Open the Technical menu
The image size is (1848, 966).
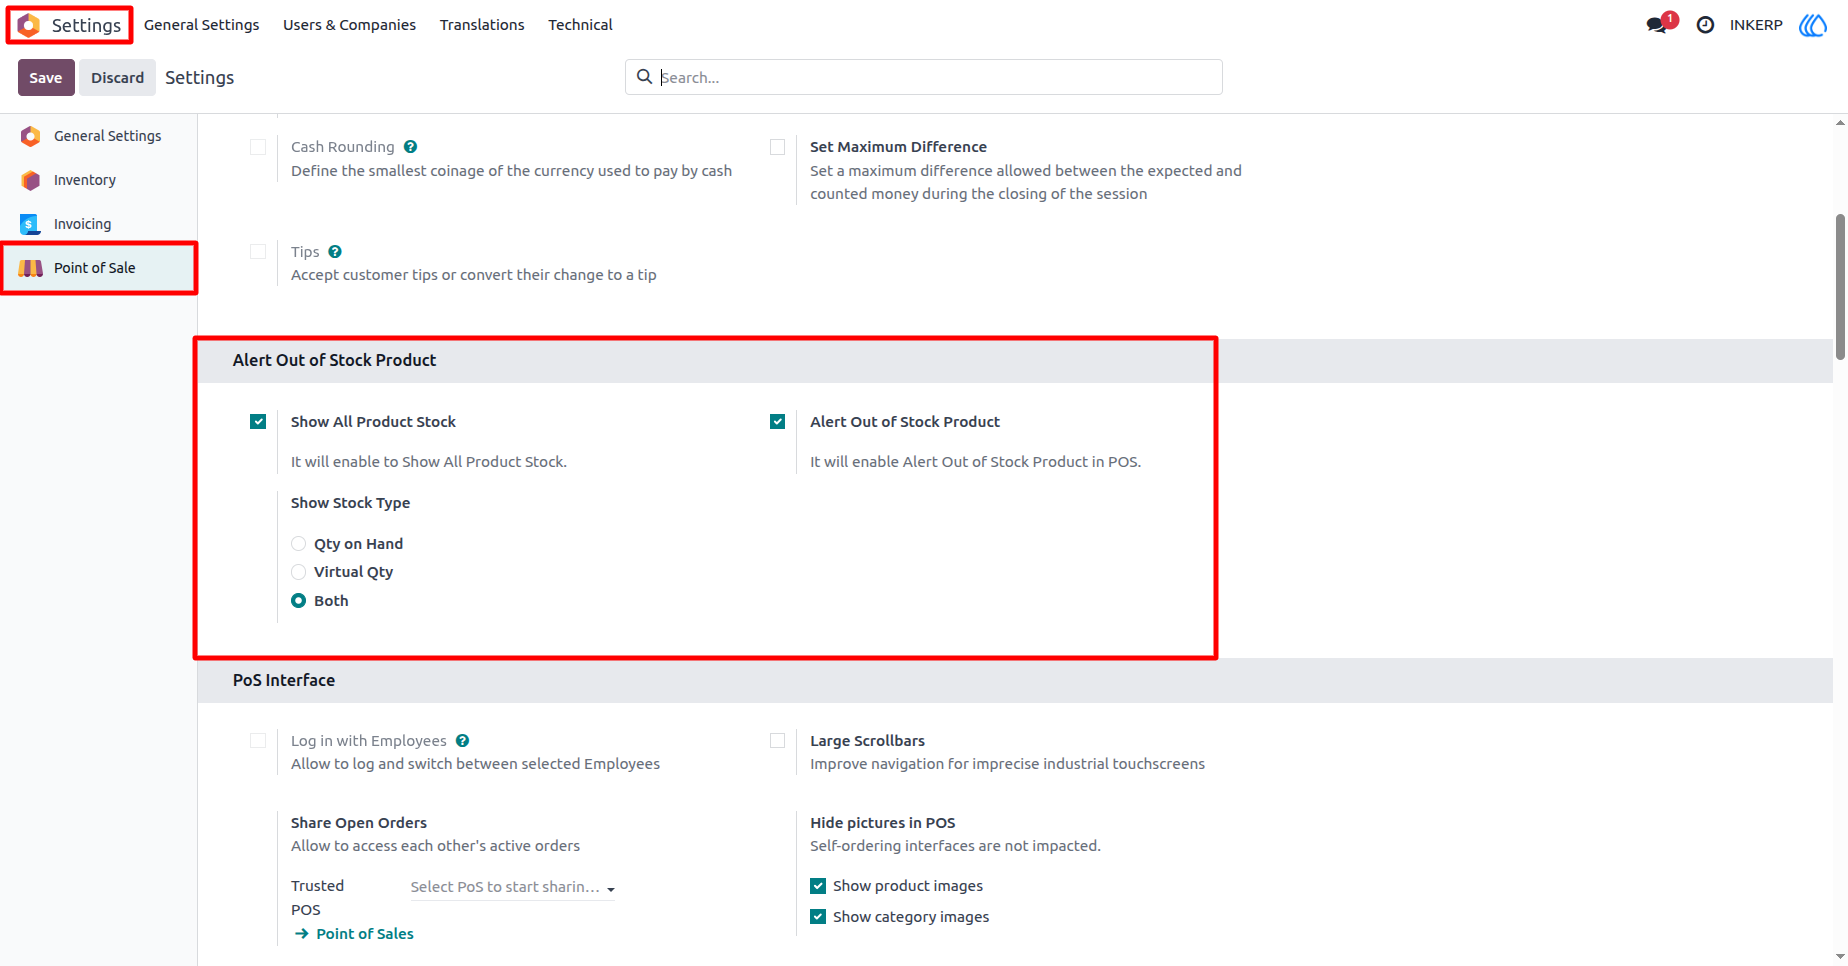[x=580, y=25]
